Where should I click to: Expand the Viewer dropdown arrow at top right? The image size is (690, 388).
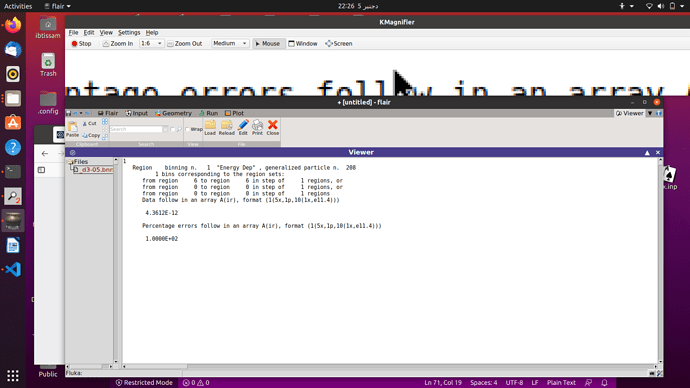pyautogui.click(x=650, y=113)
